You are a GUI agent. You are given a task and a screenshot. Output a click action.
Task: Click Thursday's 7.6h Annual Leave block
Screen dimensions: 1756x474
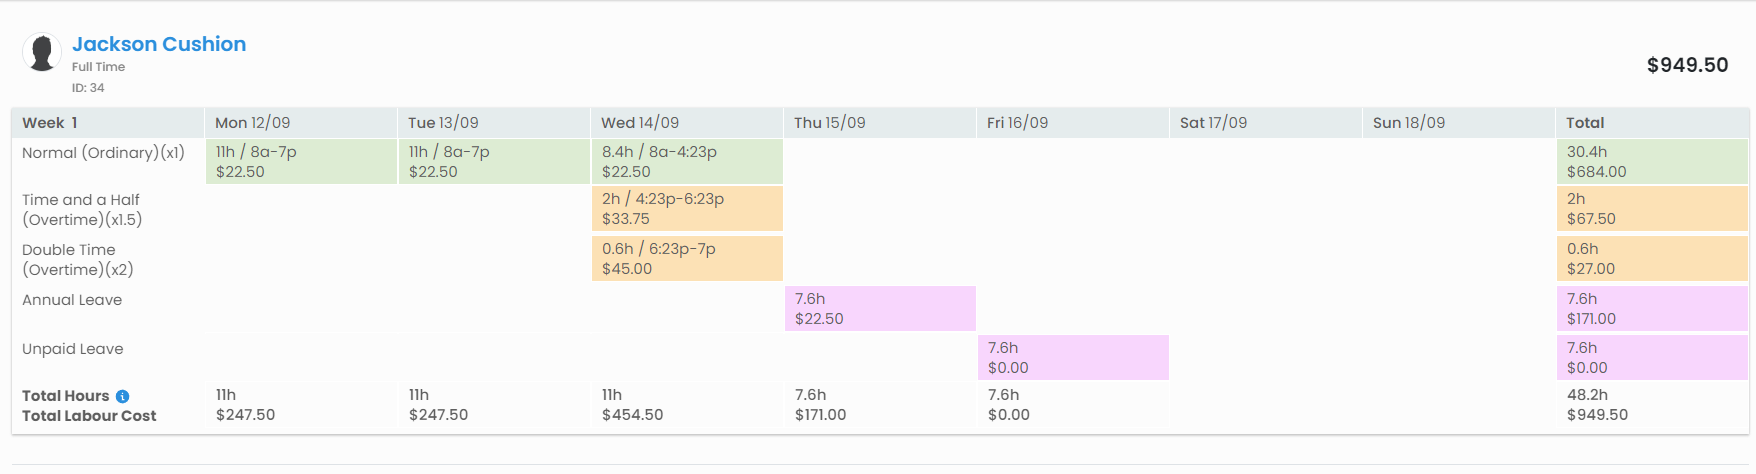point(880,309)
